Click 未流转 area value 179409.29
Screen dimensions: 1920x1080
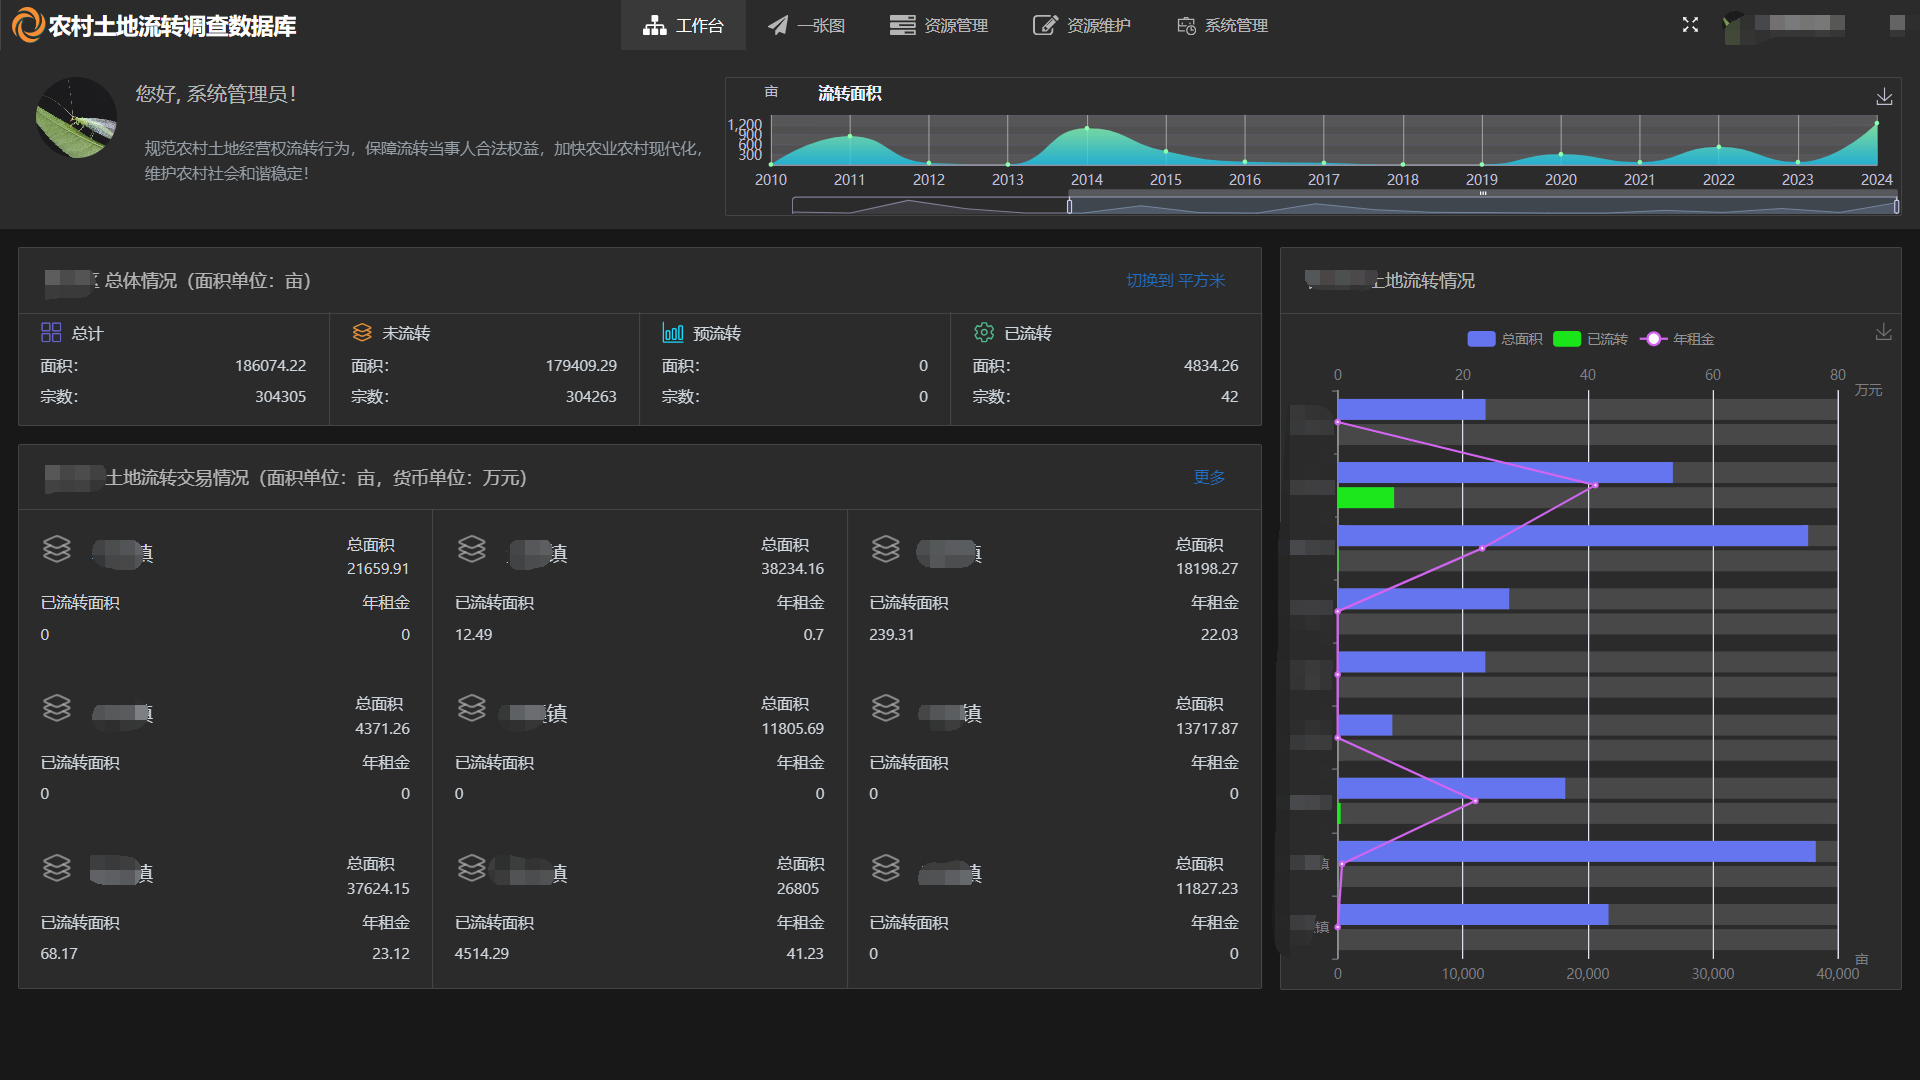point(581,366)
